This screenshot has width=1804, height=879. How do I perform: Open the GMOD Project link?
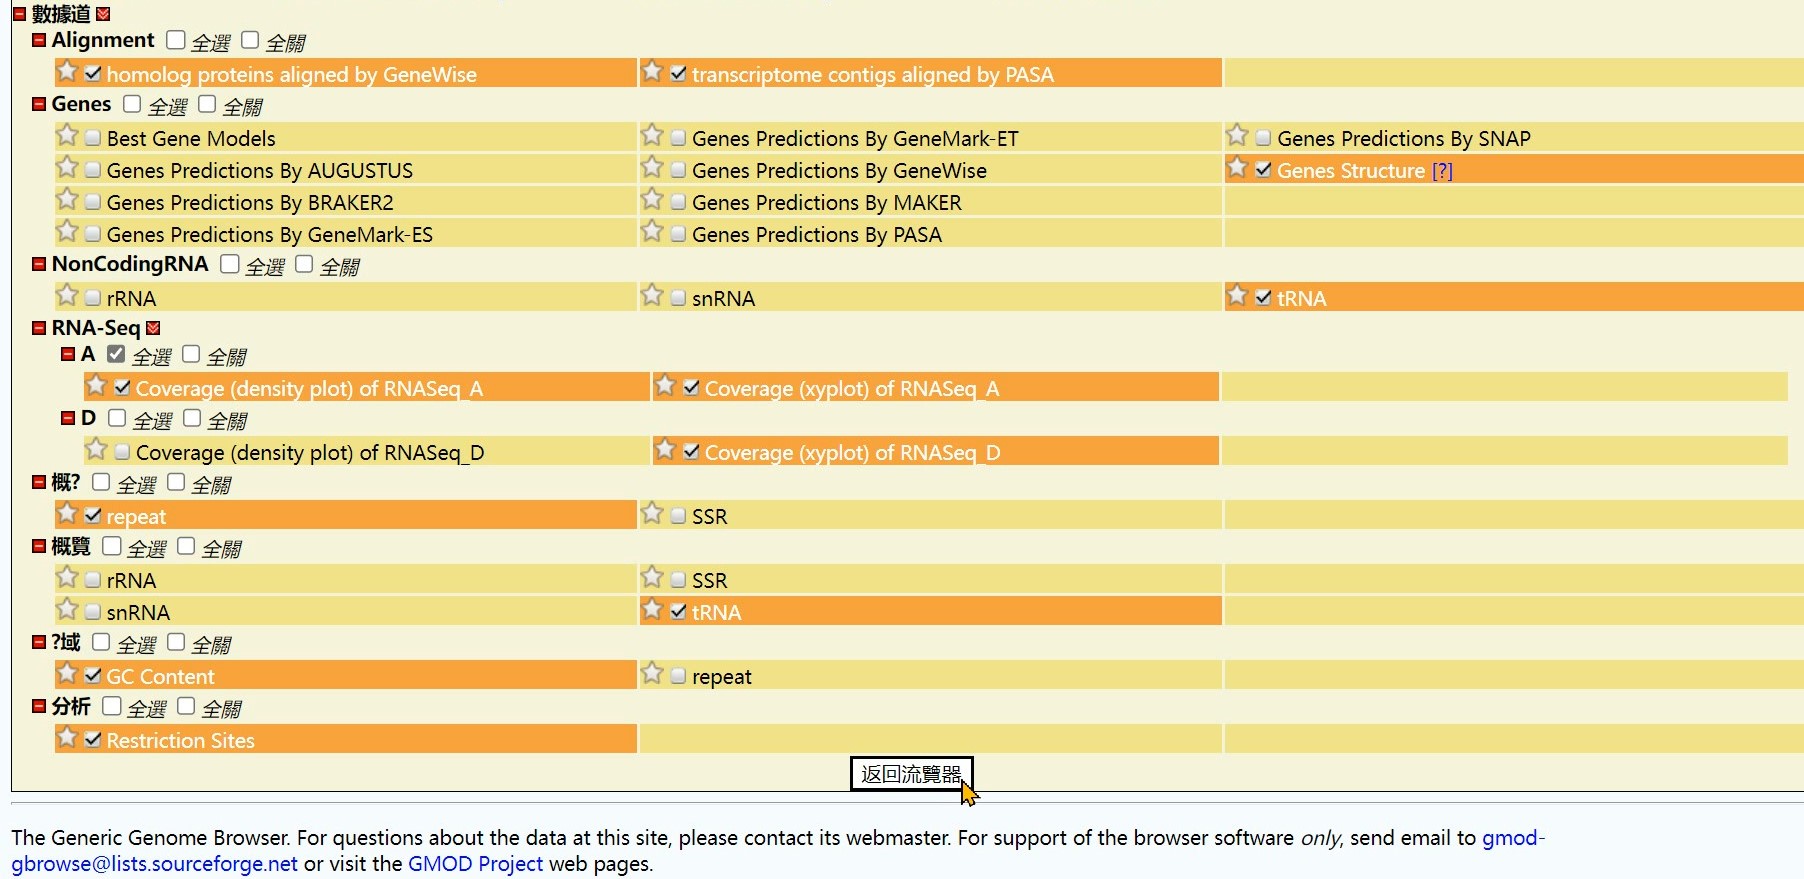475,864
